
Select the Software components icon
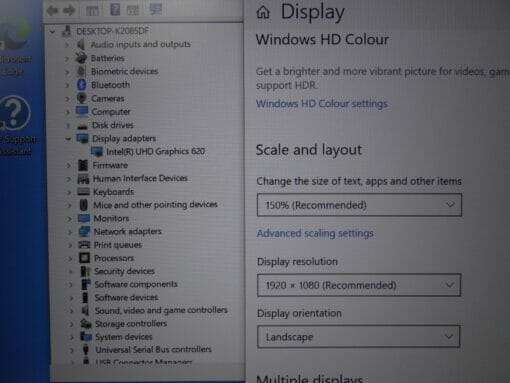86,284
